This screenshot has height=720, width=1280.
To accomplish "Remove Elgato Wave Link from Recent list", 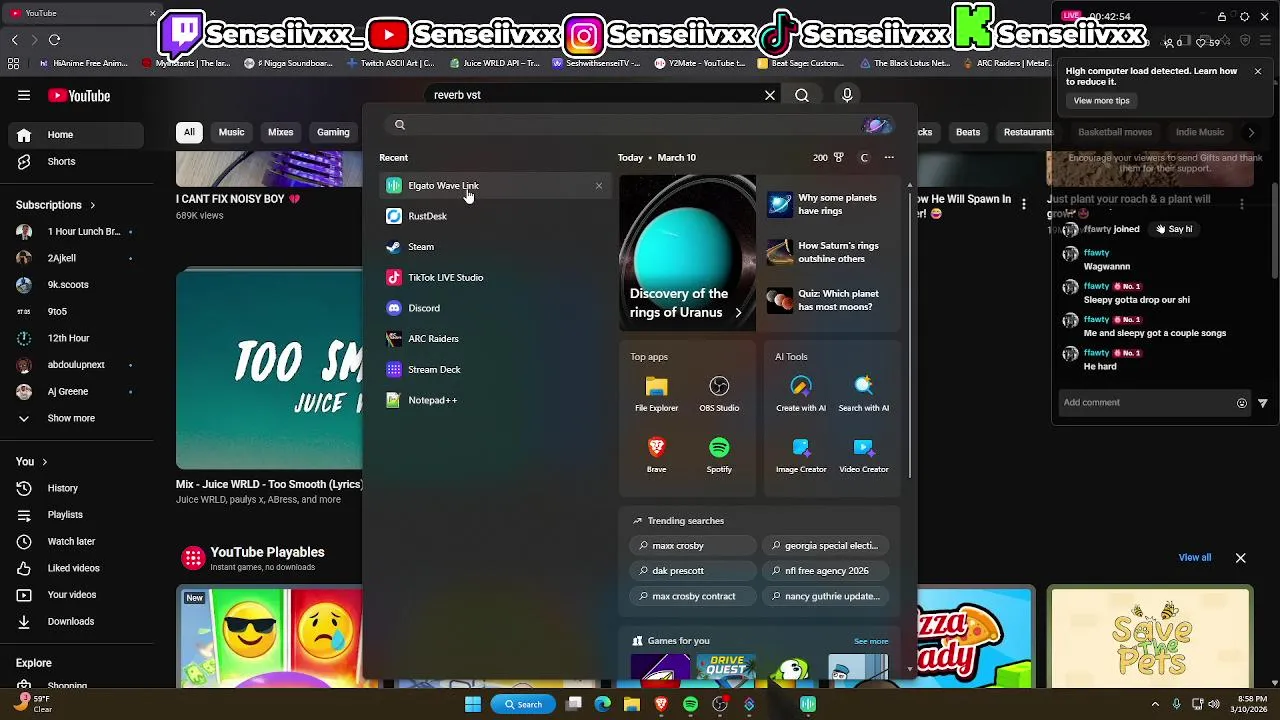I will [x=599, y=185].
